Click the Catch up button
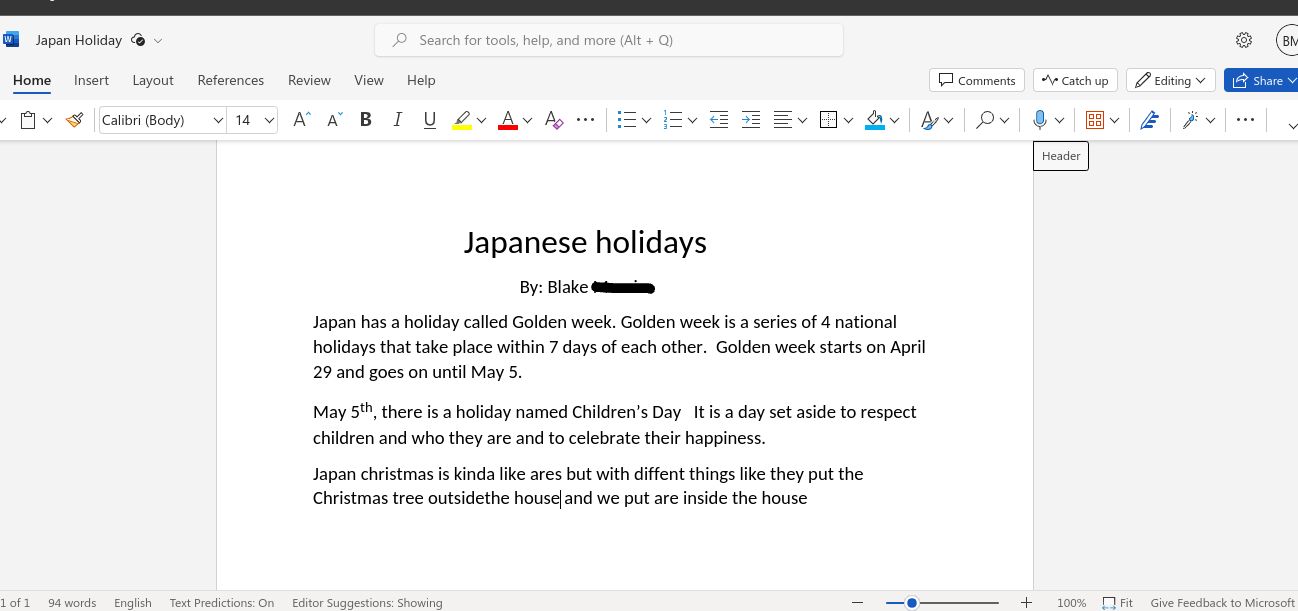1298x611 pixels. 1075,80
